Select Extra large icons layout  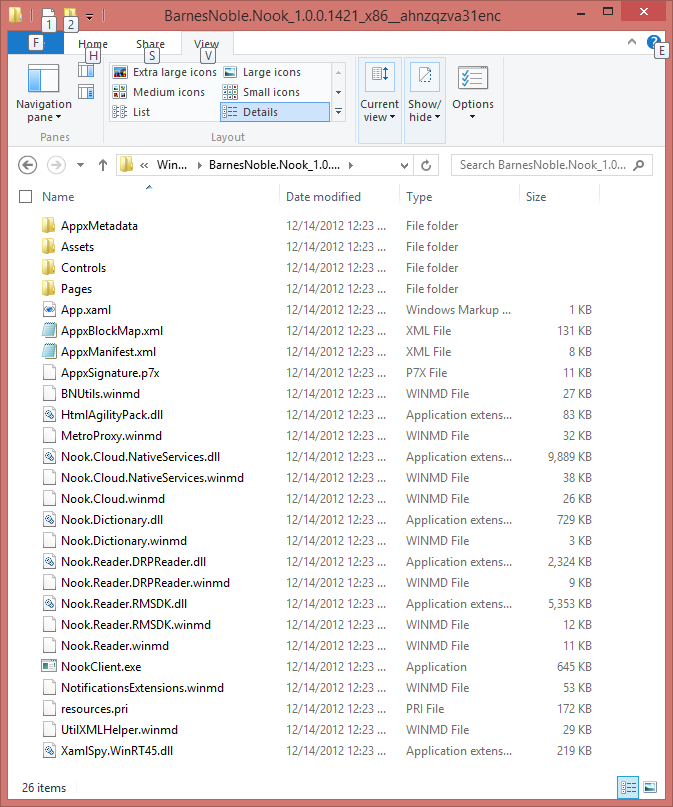point(165,72)
